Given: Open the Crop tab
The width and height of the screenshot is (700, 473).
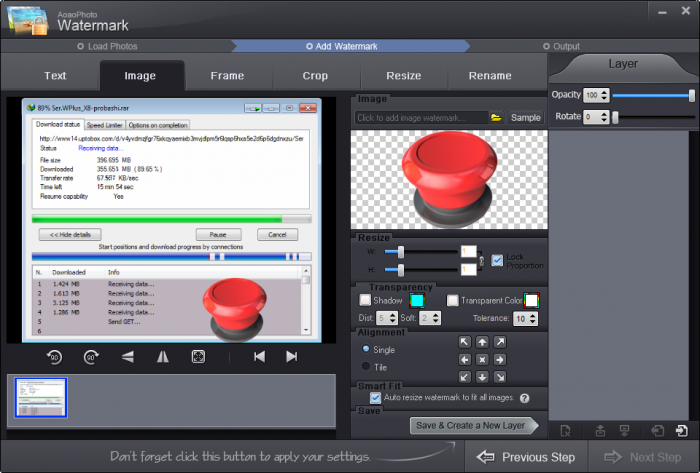Looking at the screenshot, I should [x=315, y=76].
